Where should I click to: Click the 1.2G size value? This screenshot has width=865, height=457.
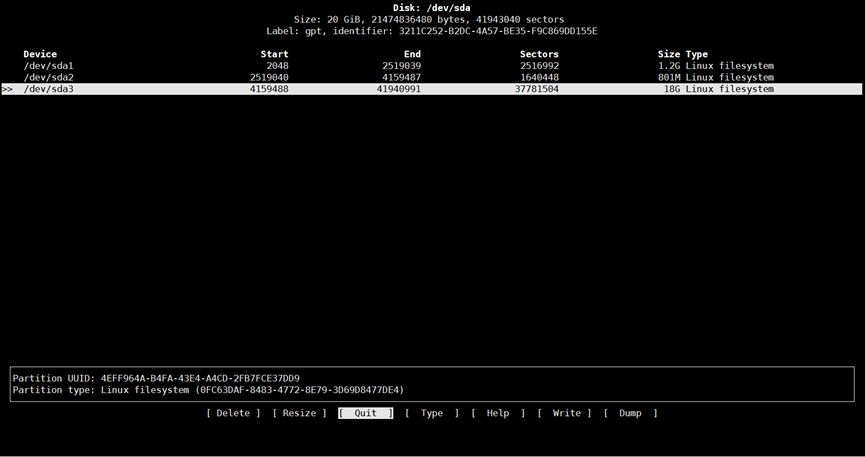669,66
